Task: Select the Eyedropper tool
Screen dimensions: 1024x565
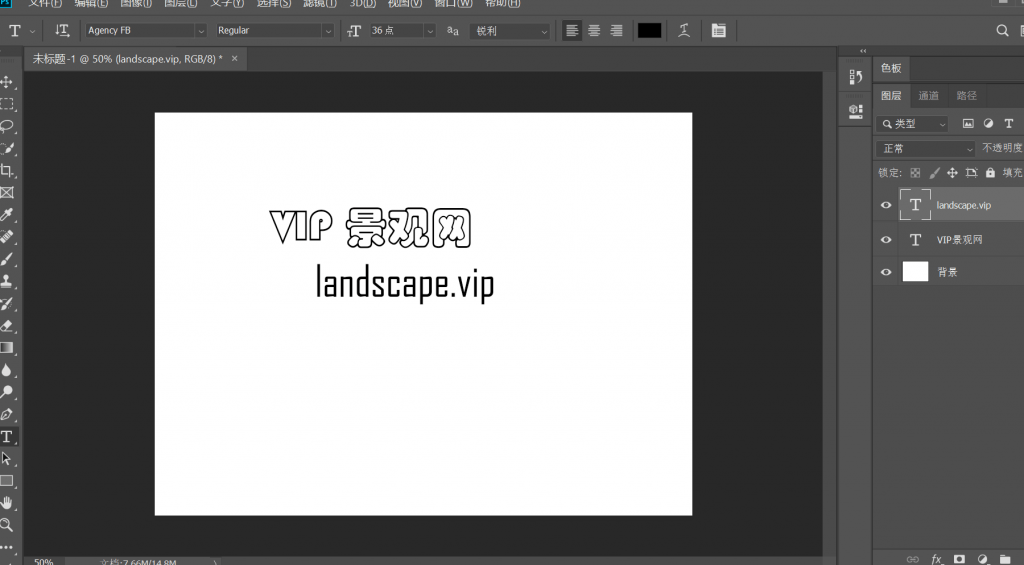Action: [7, 215]
